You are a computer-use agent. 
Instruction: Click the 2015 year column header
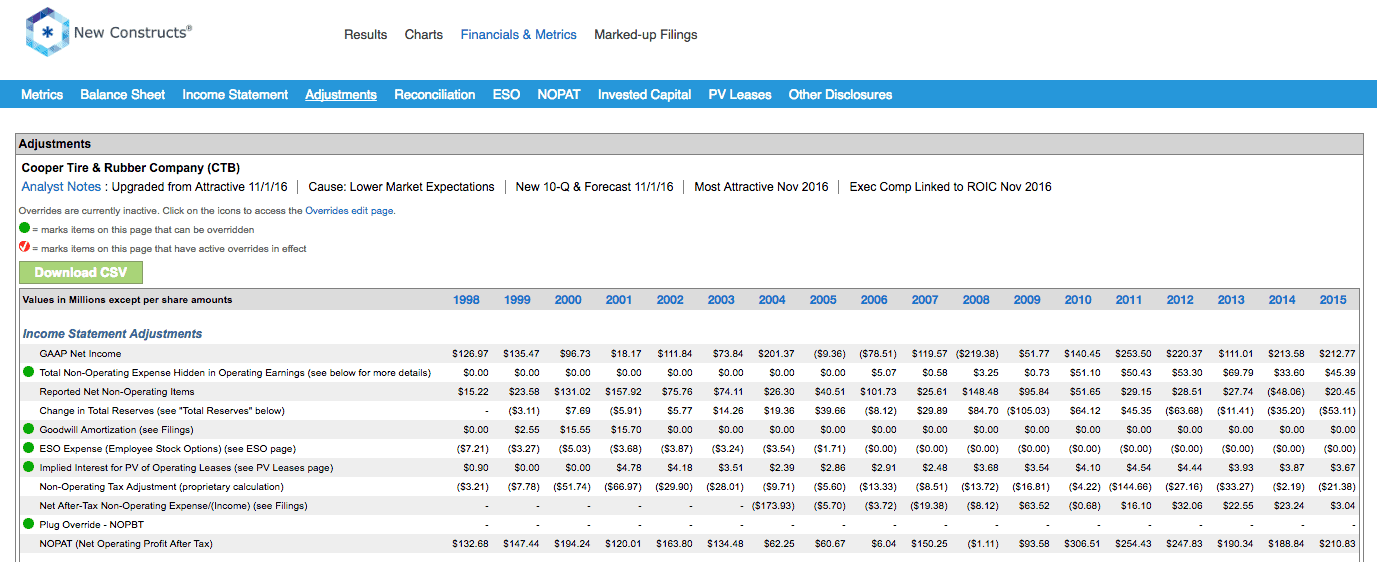click(1333, 300)
